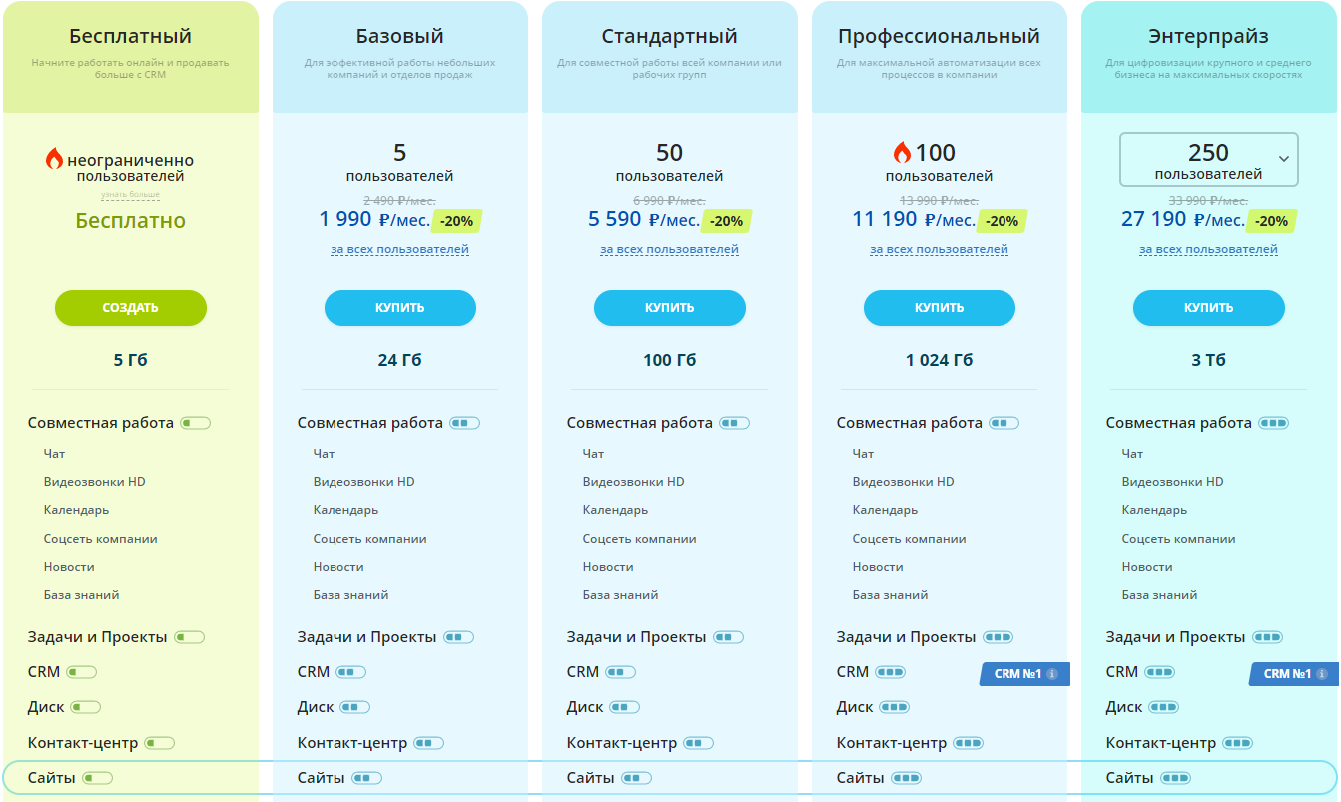Viewport: 1341px width, 802px height.
Task: Click 'узнать больше' link in Бесплатный plan
Action: 130,194
